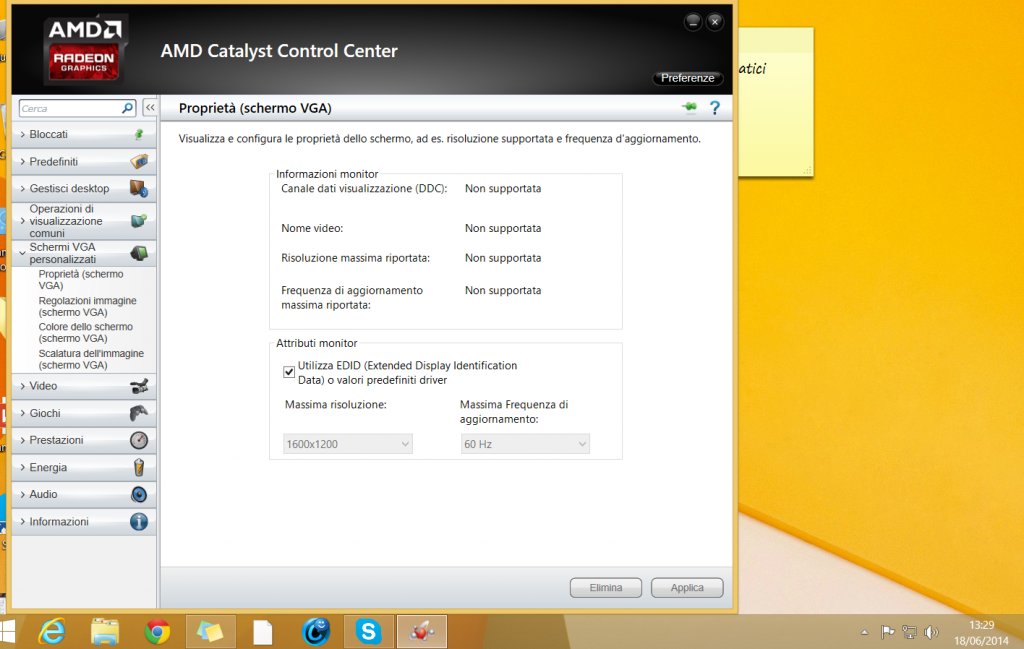Expand the Gestisci desktop section chevron
1024x649 pixels.
pos(23,189)
